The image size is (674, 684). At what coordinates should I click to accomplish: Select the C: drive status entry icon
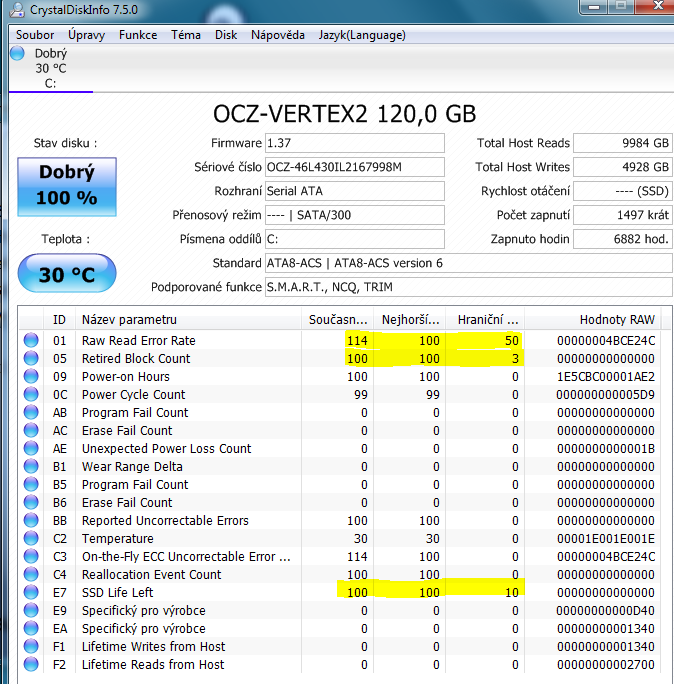pos(17,53)
